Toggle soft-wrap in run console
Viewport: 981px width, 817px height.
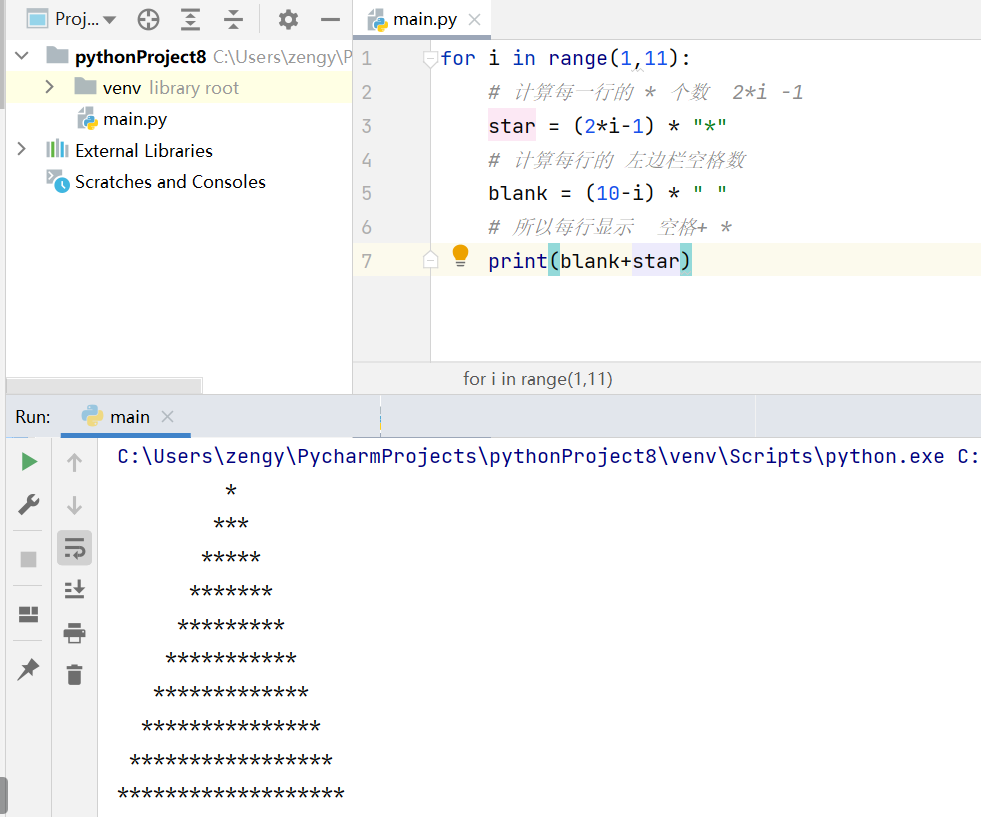point(74,549)
